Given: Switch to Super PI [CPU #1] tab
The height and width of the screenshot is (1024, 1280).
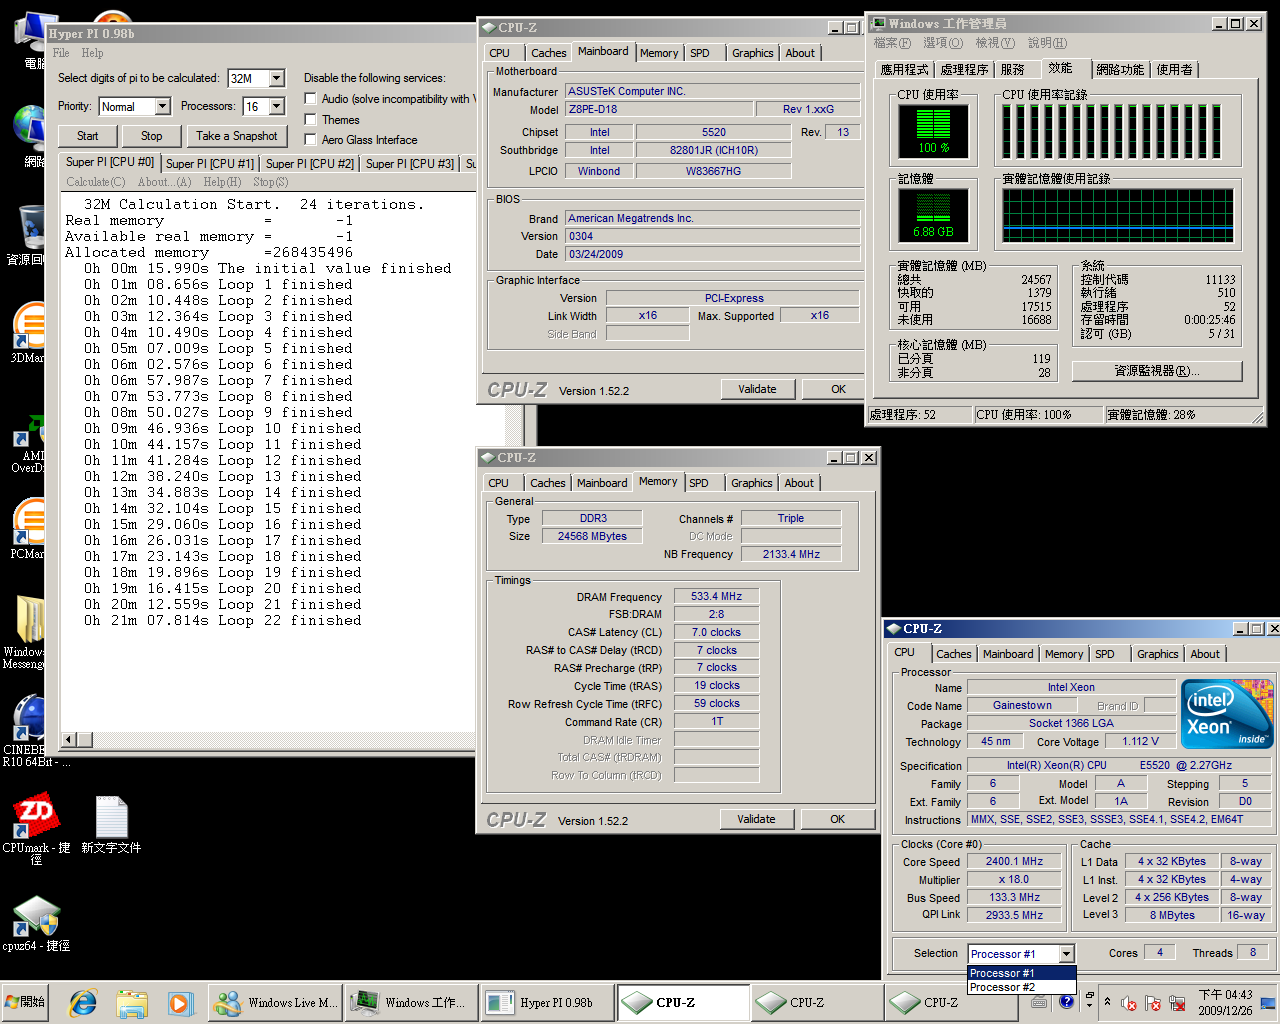Looking at the screenshot, I should (x=210, y=163).
